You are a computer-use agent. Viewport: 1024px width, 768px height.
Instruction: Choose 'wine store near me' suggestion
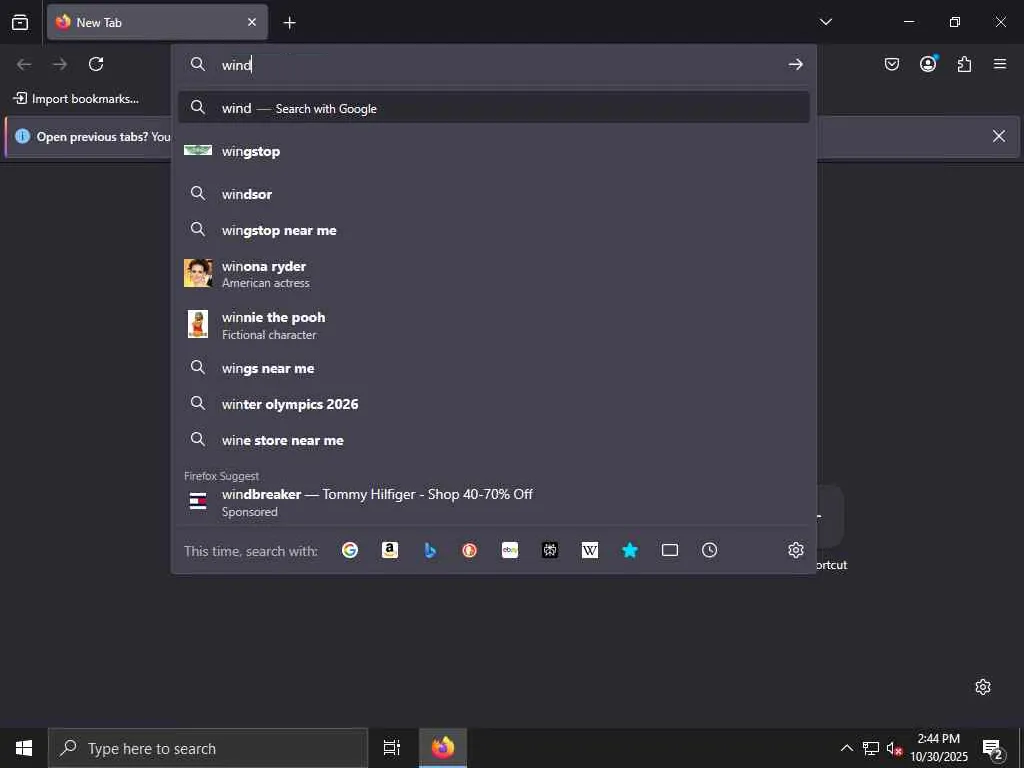click(x=494, y=440)
